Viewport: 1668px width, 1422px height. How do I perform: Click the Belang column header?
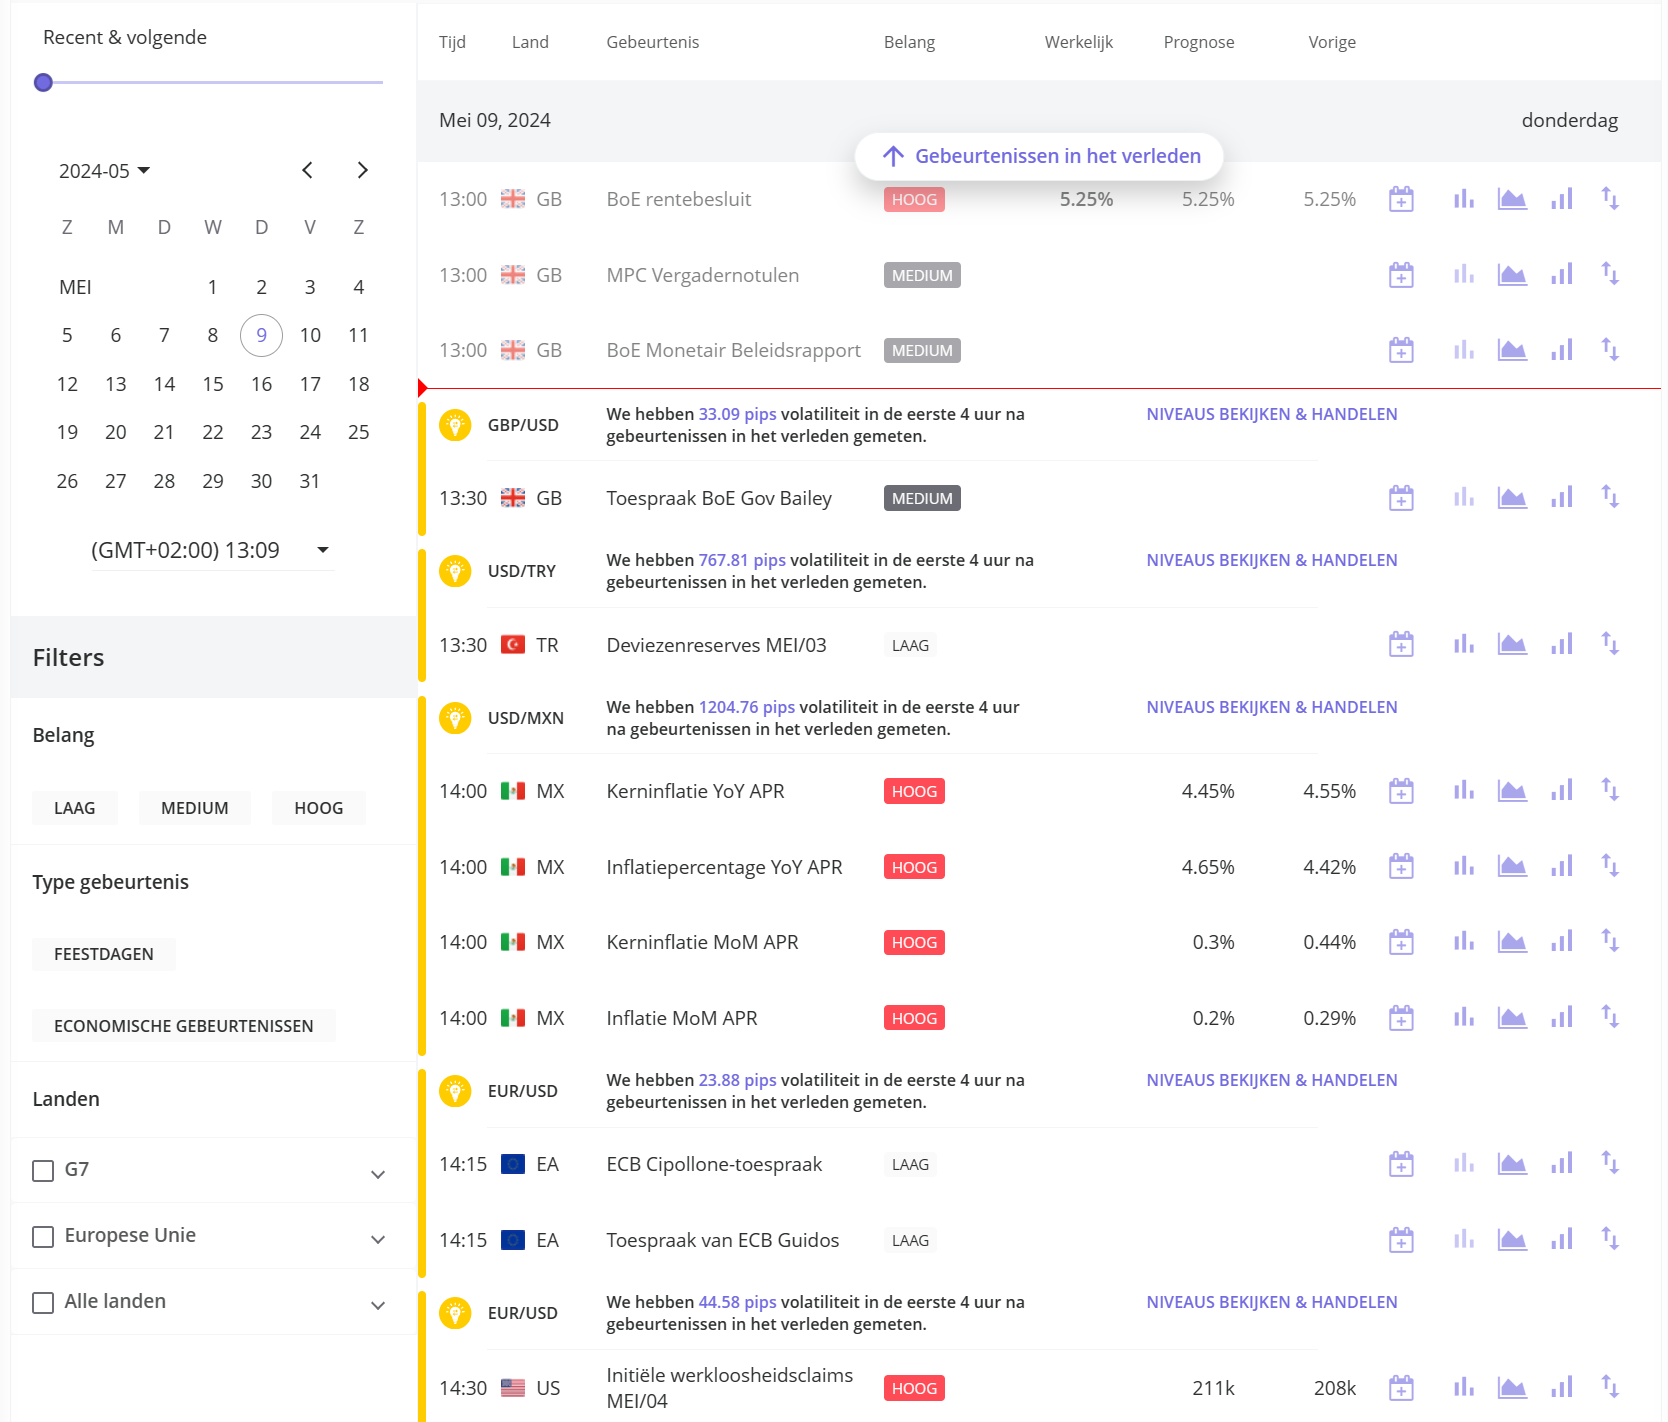[x=909, y=42]
